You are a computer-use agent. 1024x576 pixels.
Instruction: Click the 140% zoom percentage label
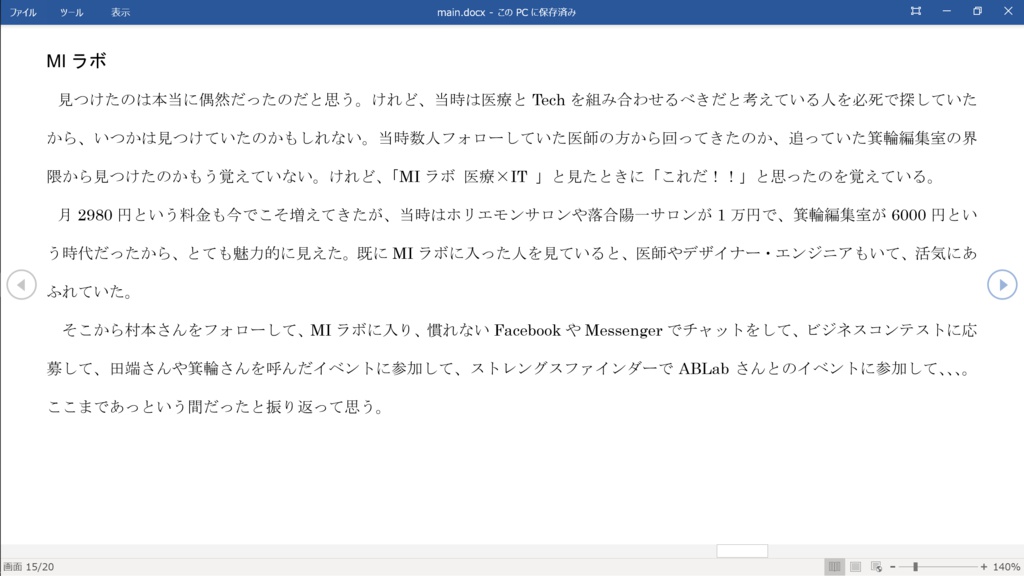[1007, 566]
